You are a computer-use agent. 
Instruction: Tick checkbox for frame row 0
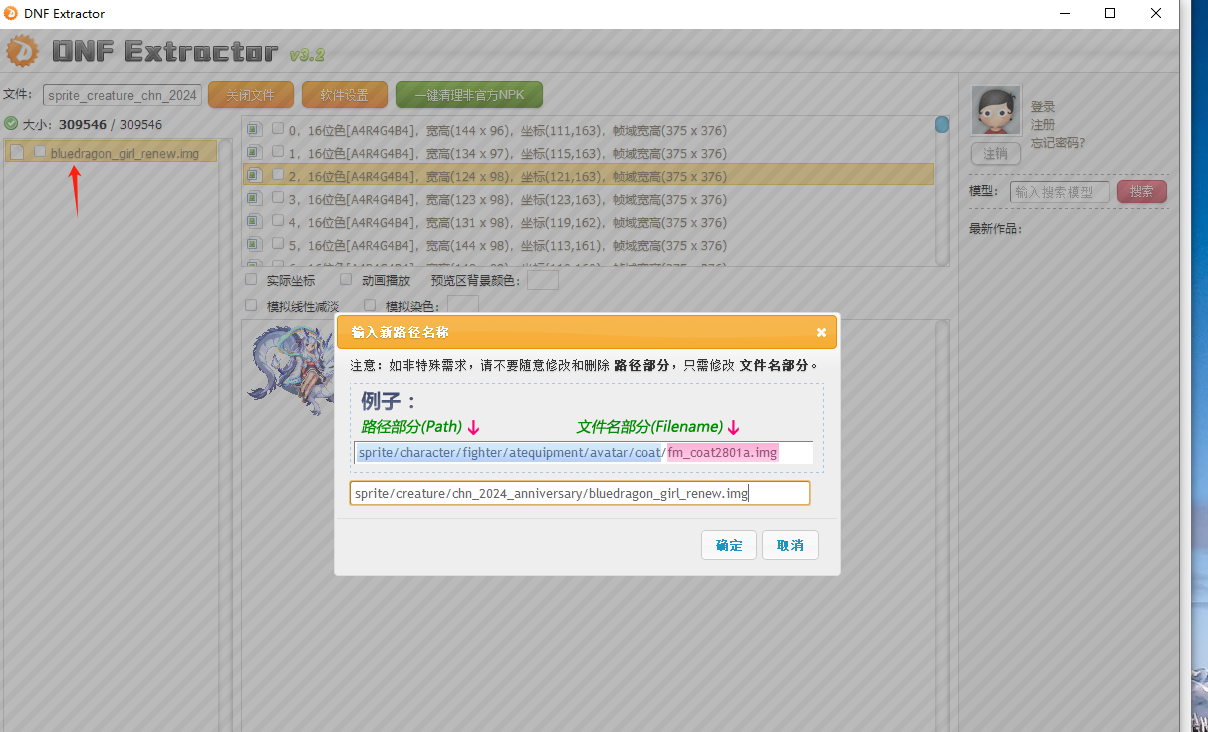pos(278,128)
